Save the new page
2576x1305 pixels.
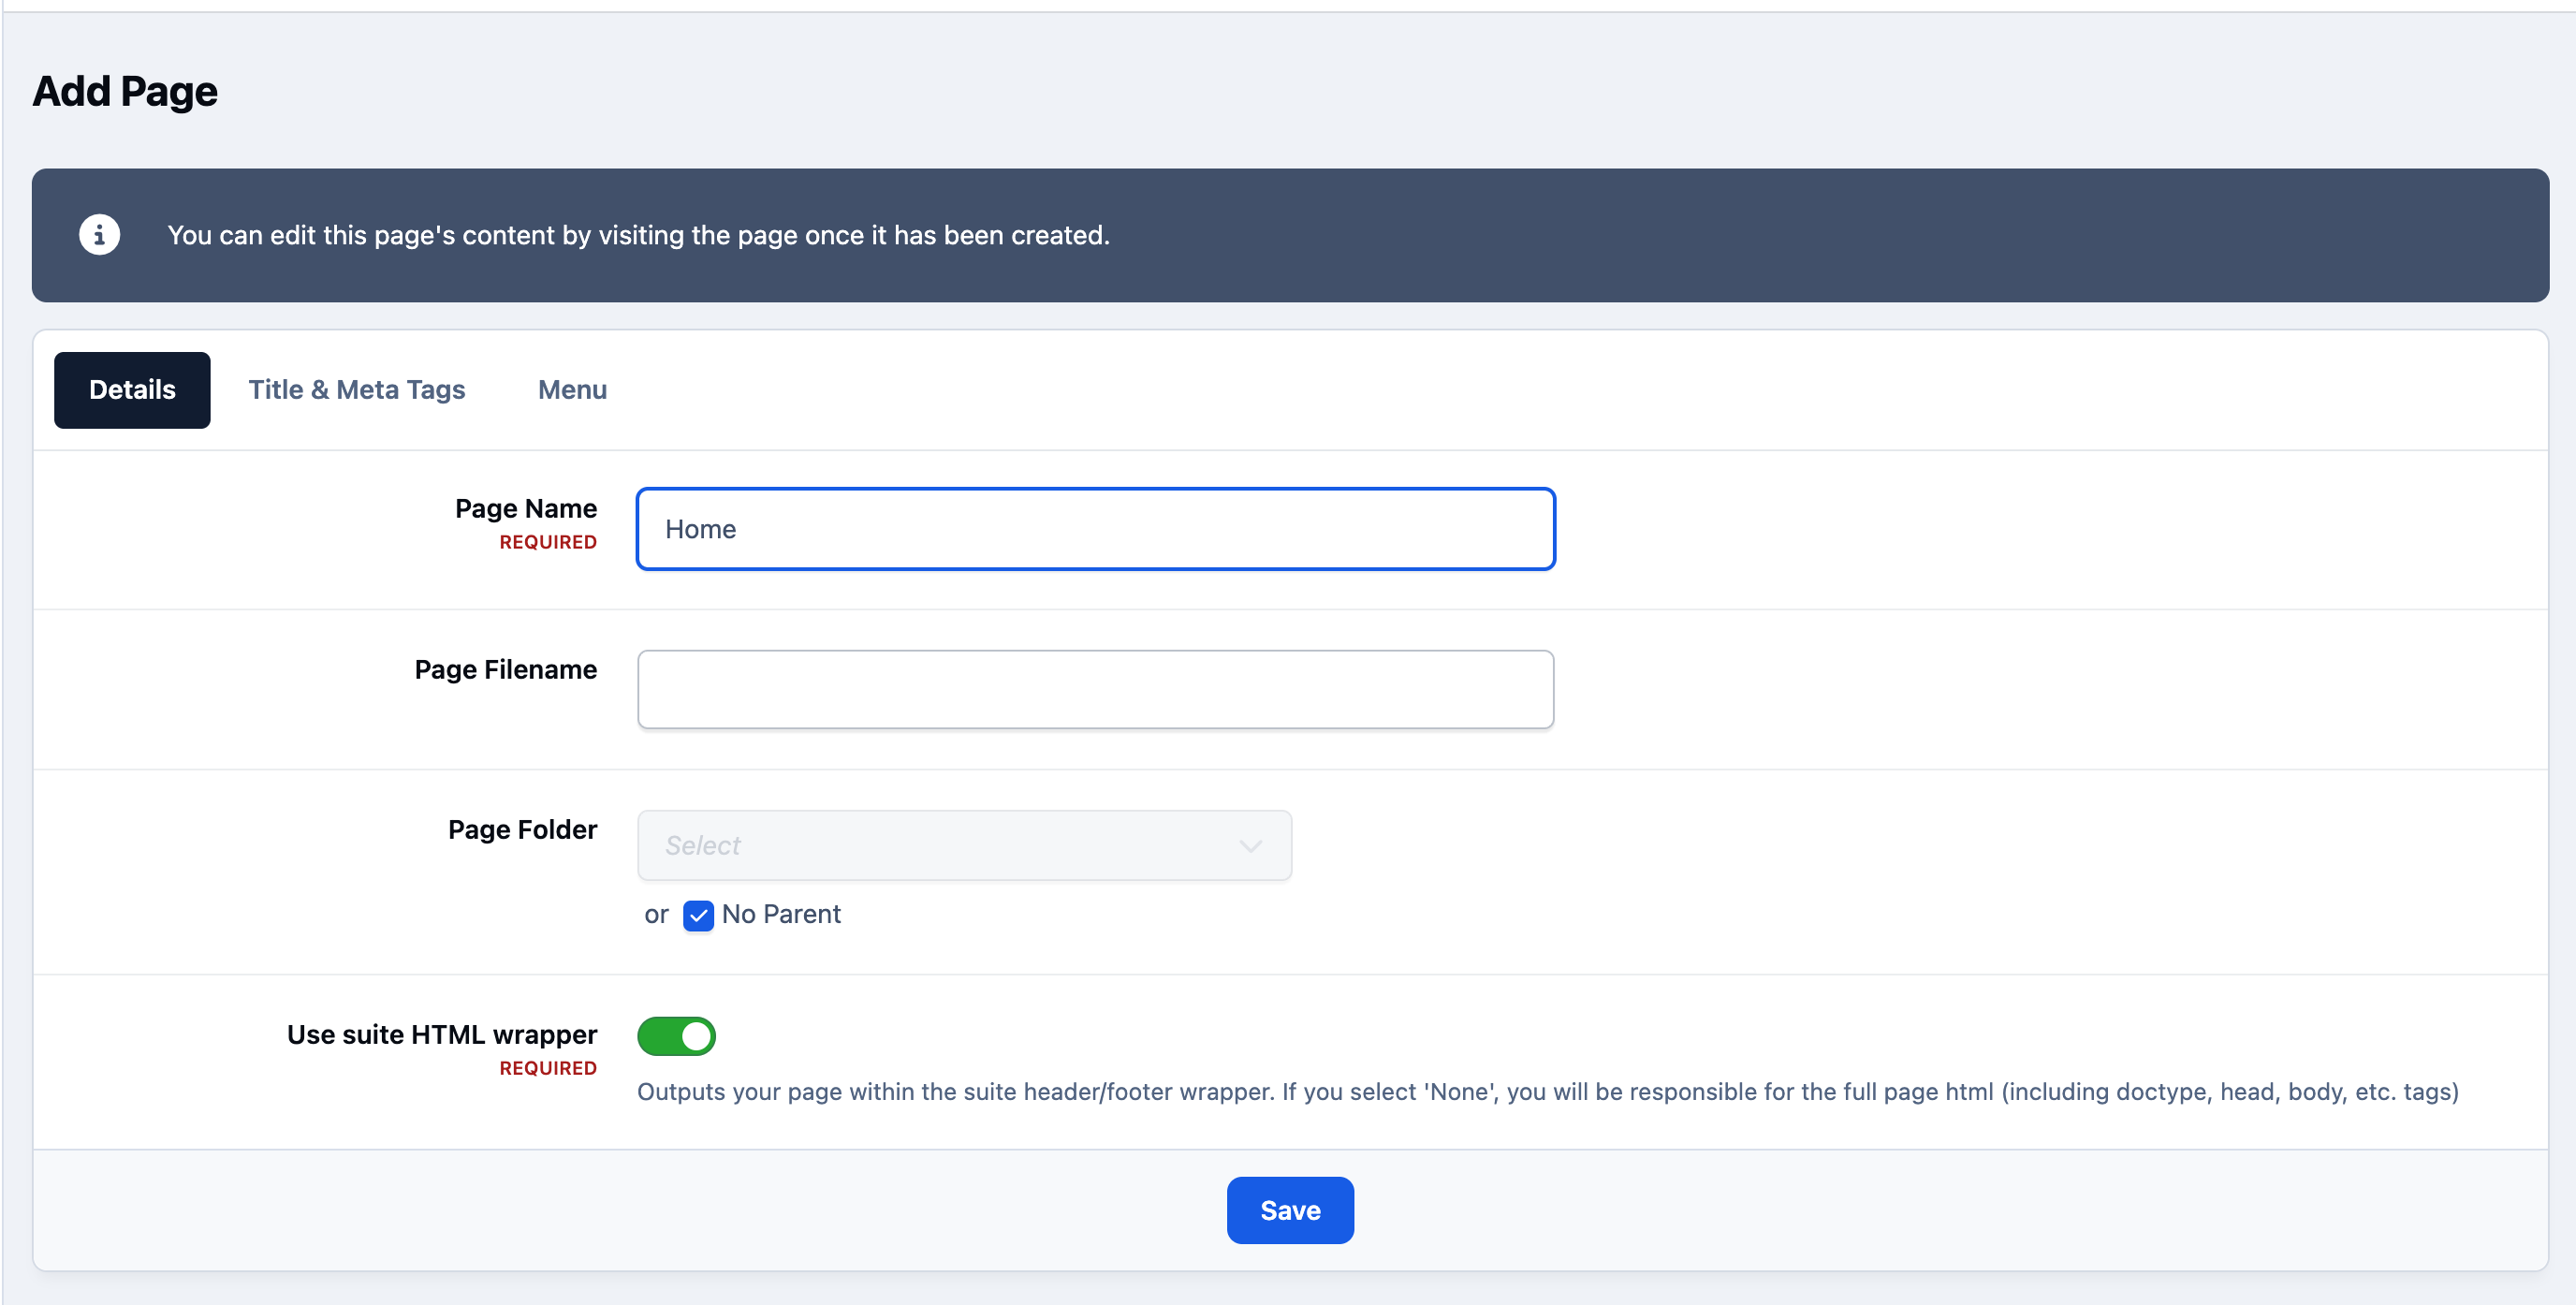click(1290, 1210)
